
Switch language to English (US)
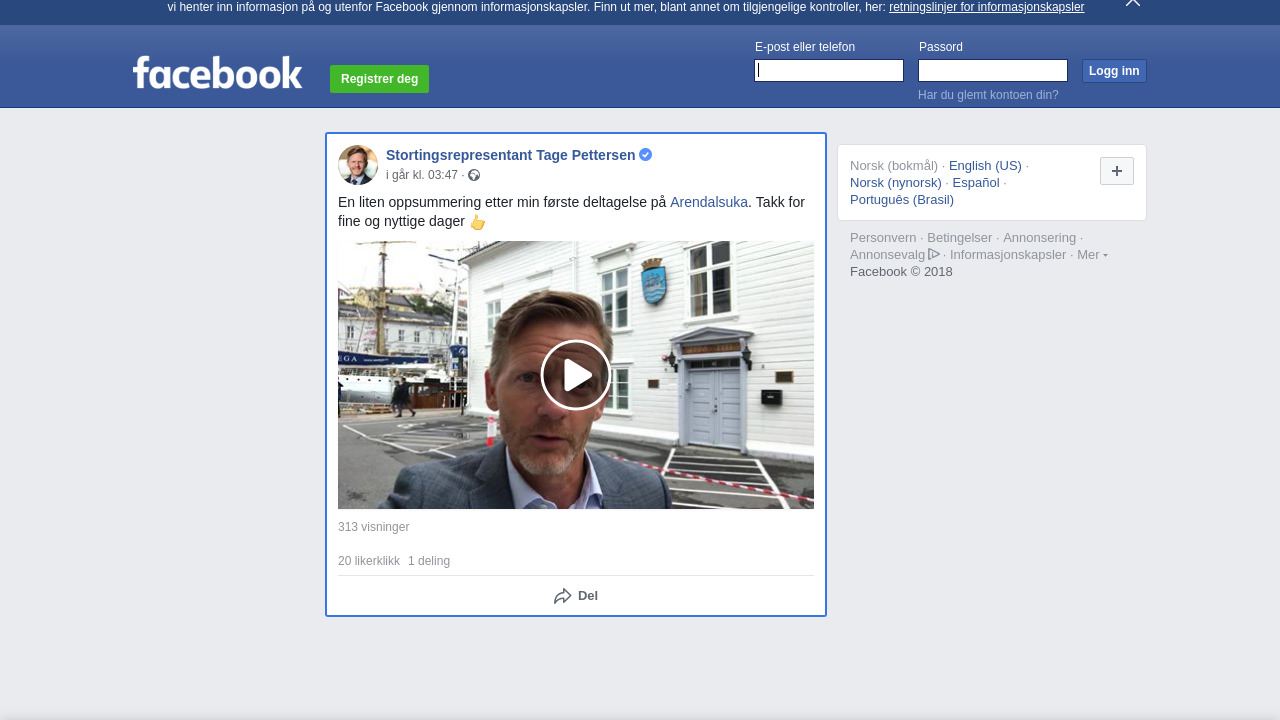coord(985,166)
